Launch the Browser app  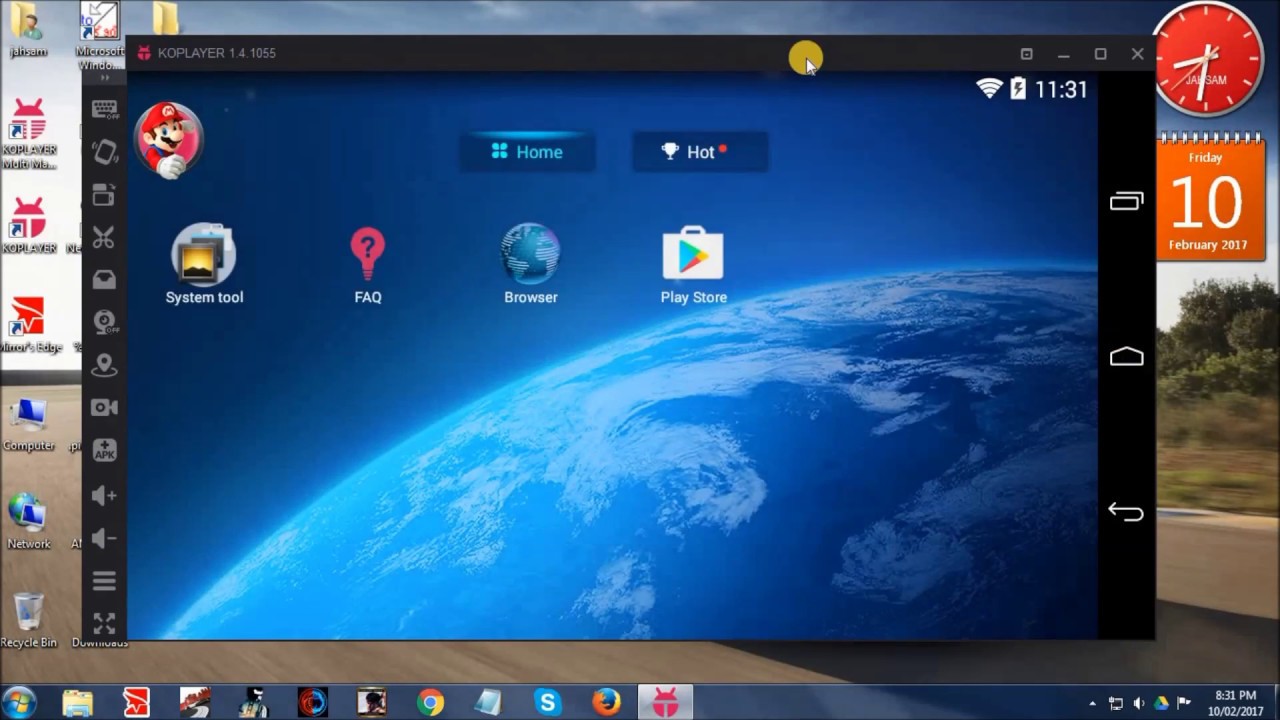coord(531,264)
